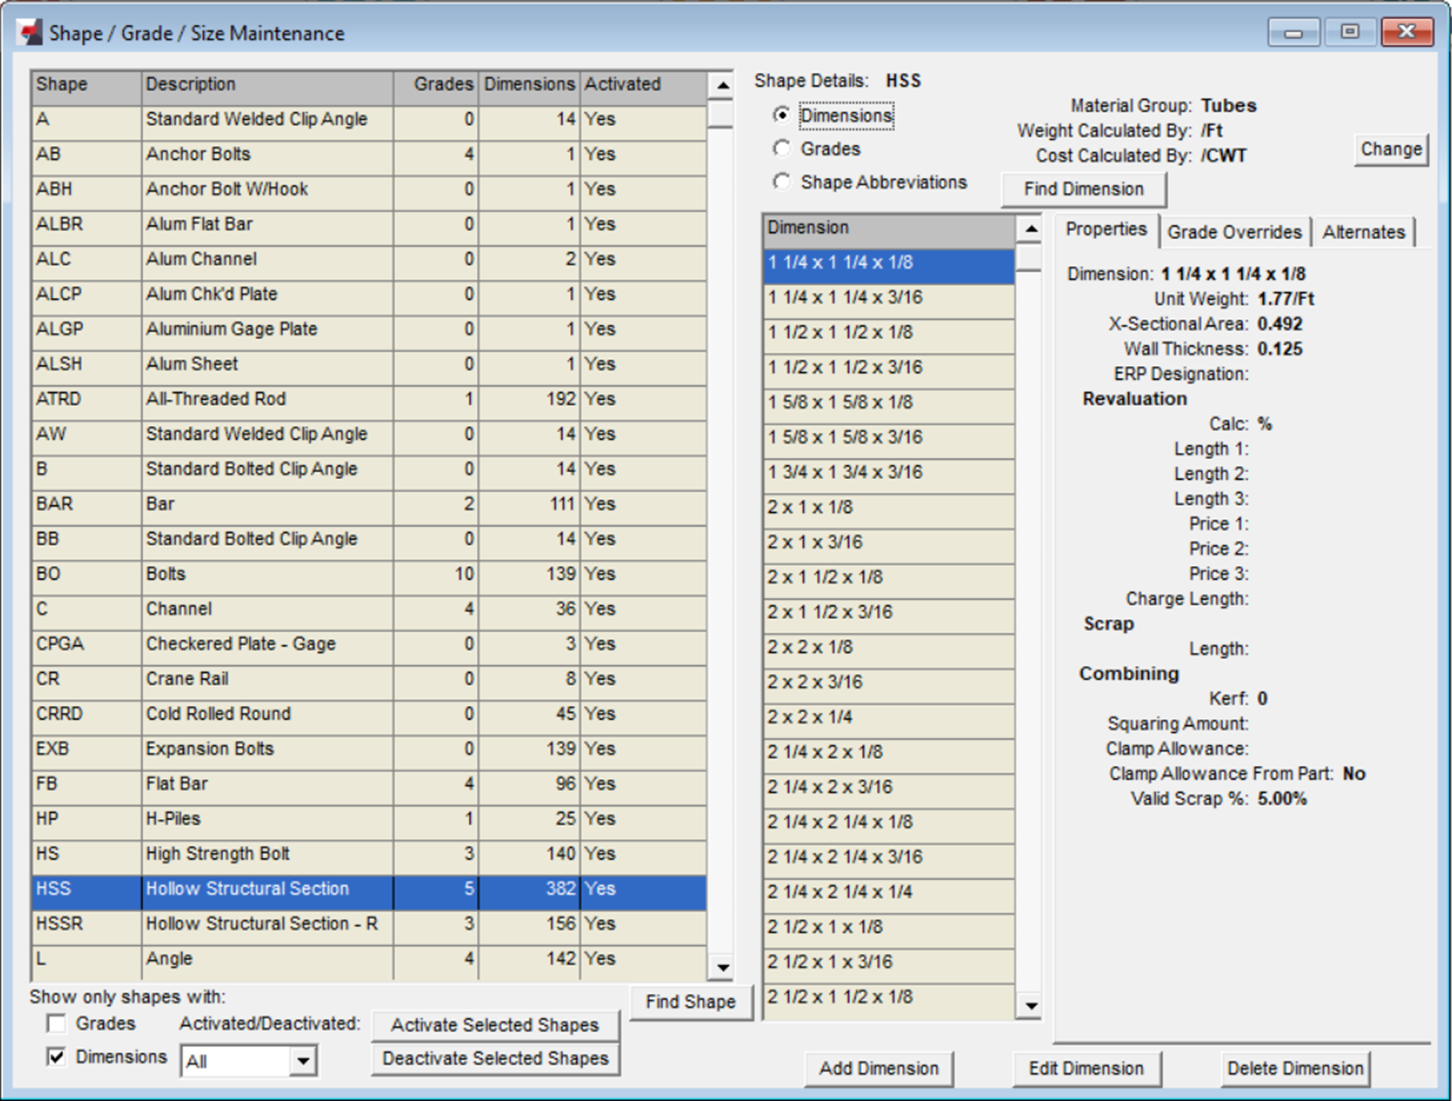Select the Grades radio button
Screen dimensions: 1452x1101
click(x=783, y=148)
